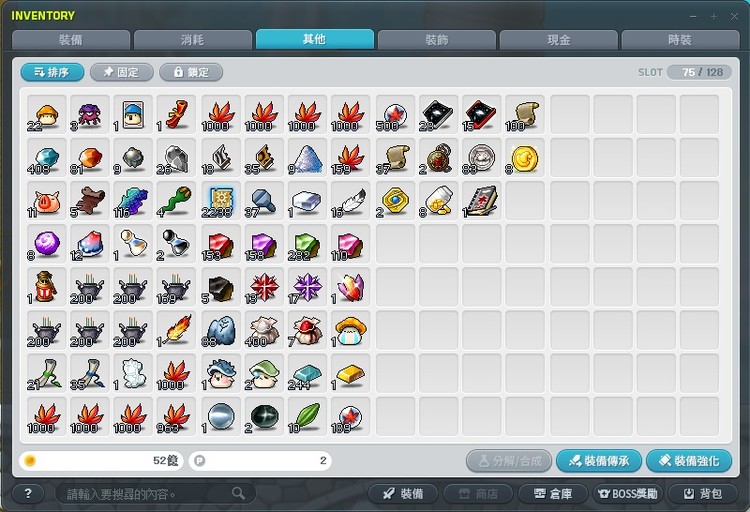Select the flaming feather item with quantity 1
Viewport: 750px width, 512px height.
(176, 330)
